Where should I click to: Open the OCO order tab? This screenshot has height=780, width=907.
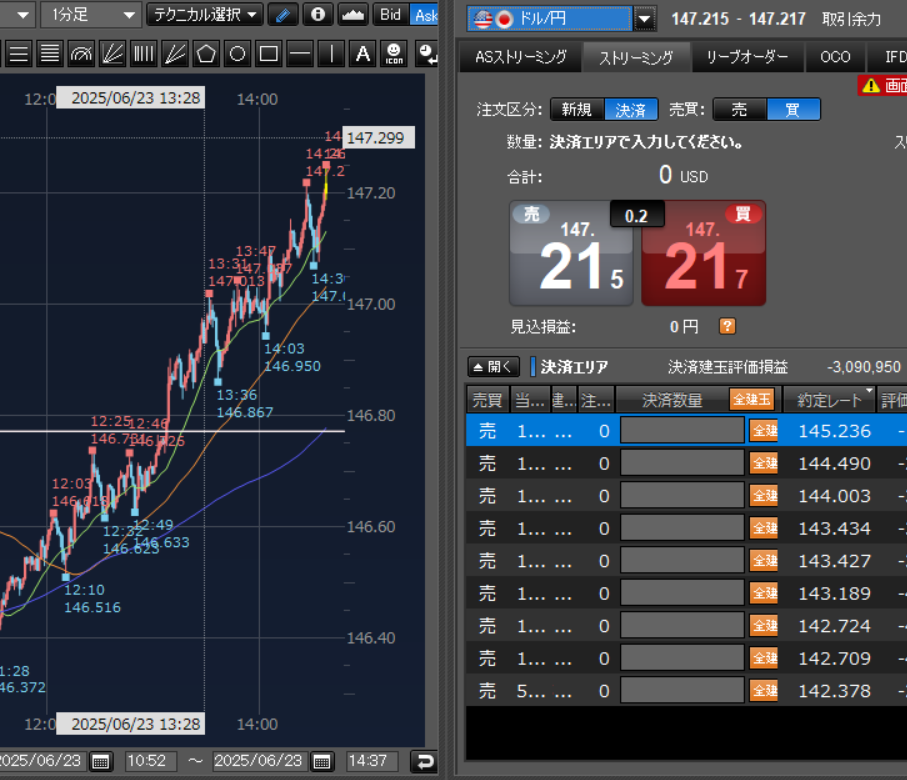pos(835,58)
